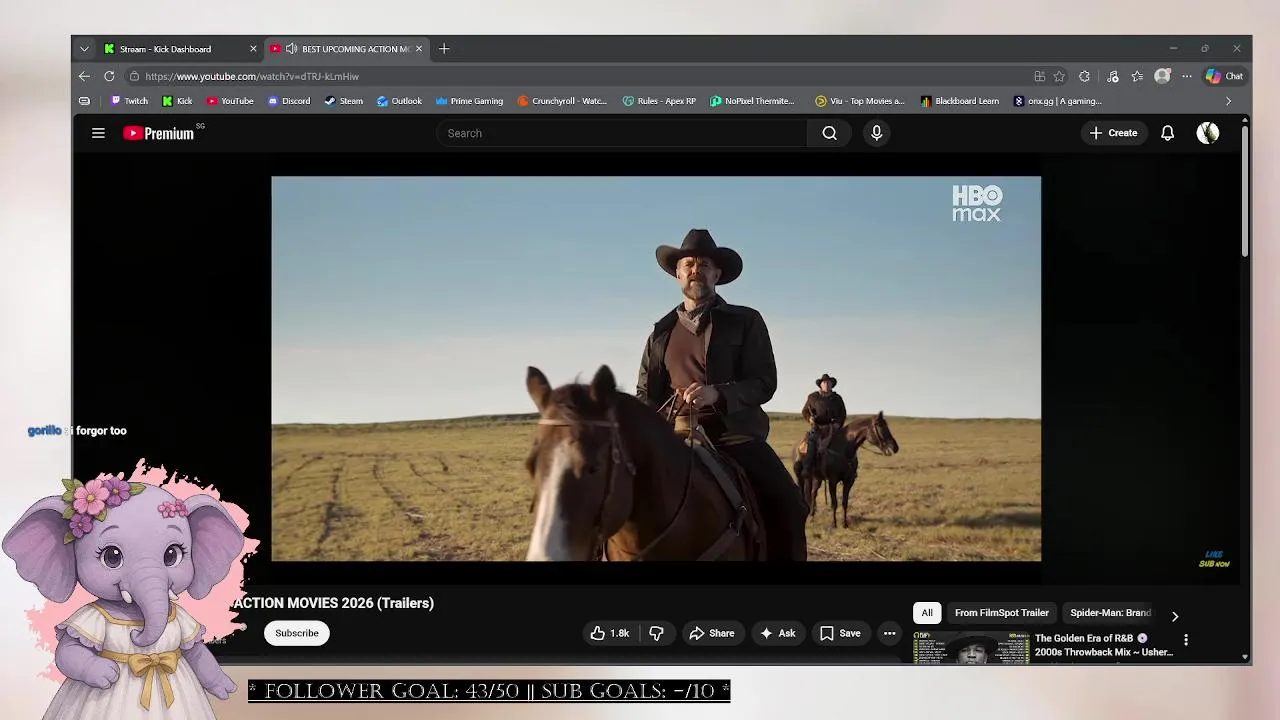This screenshot has height=720, width=1280.
Task: Click the YouTube search magnifier button
Action: pyautogui.click(x=829, y=133)
